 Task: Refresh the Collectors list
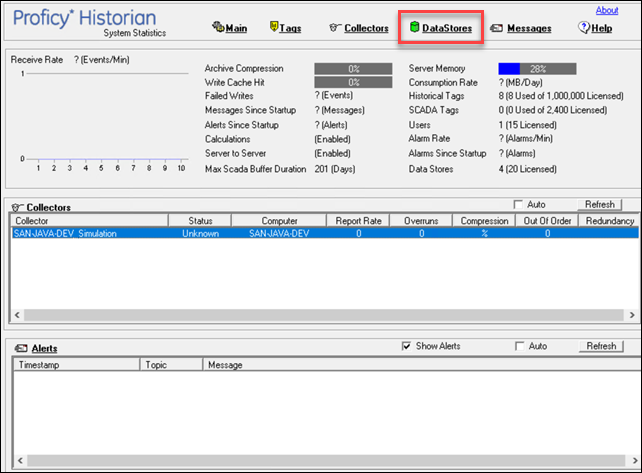[599, 204]
